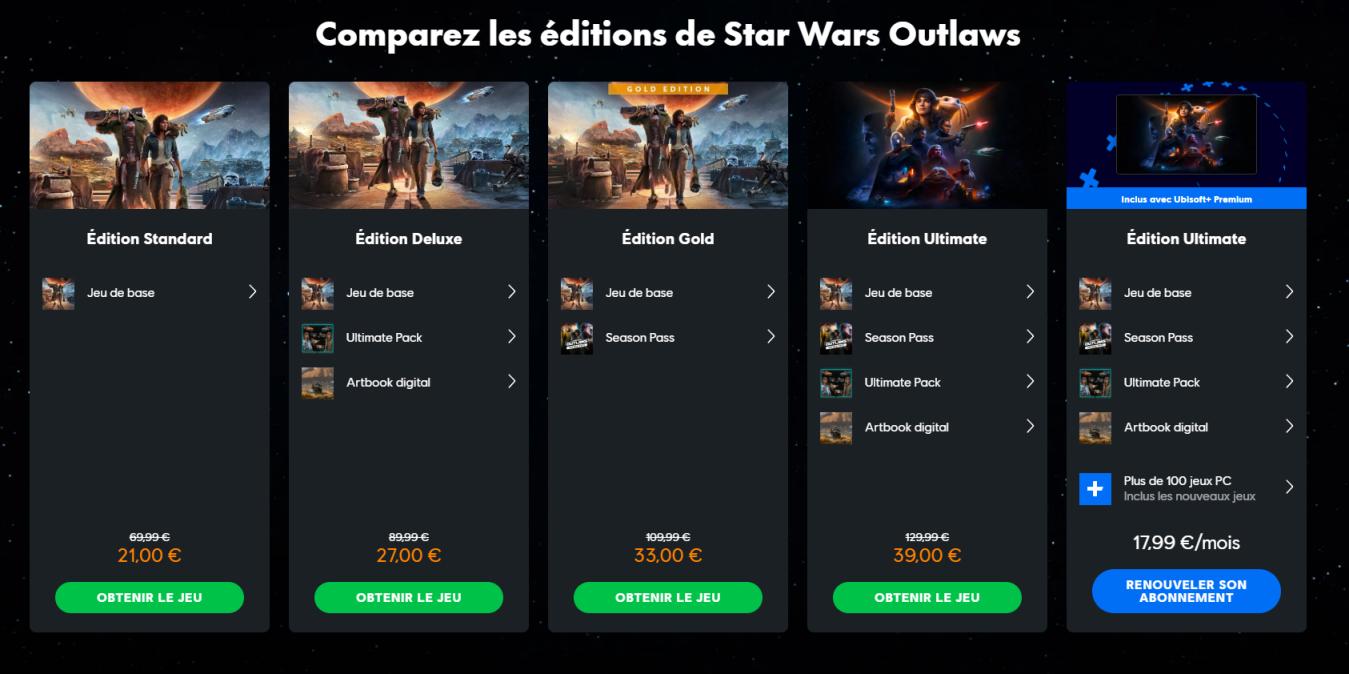Click the Jeu de base icon in Édition Standard
The width and height of the screenshot is (1349, 674).
coord(58,293)
